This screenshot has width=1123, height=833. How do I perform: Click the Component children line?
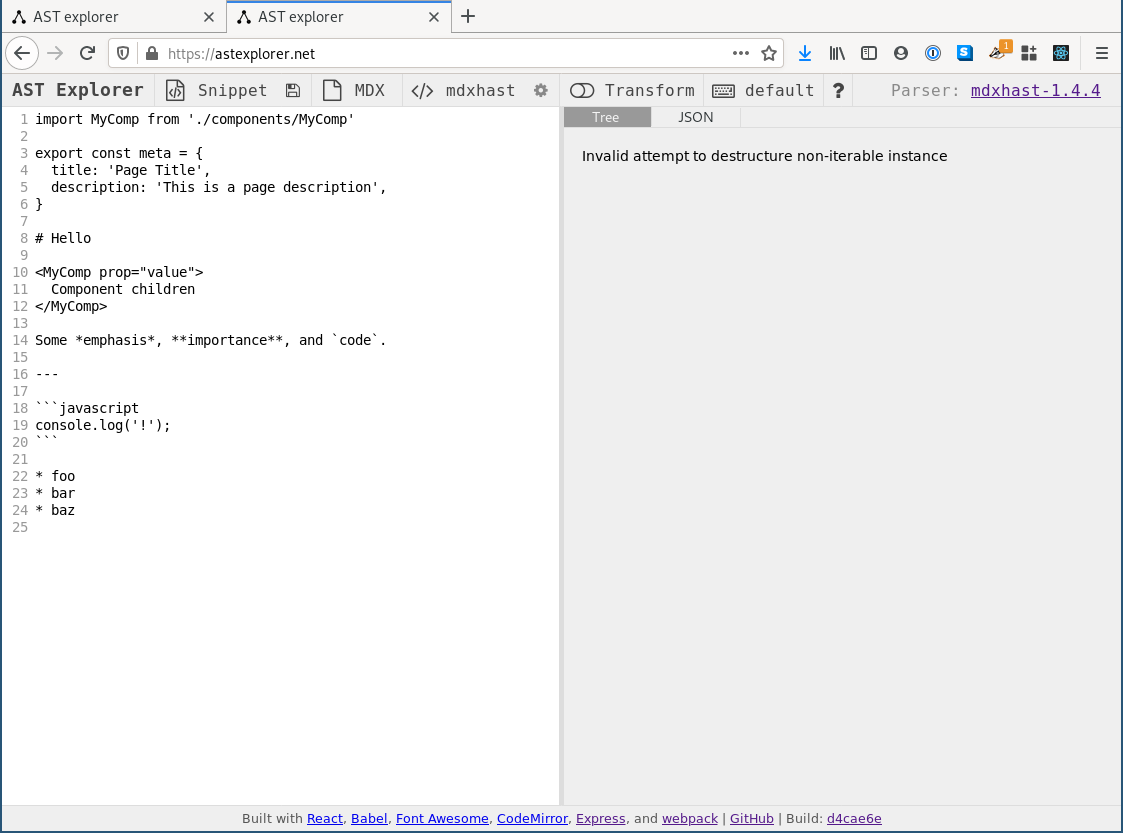[122, 289]
